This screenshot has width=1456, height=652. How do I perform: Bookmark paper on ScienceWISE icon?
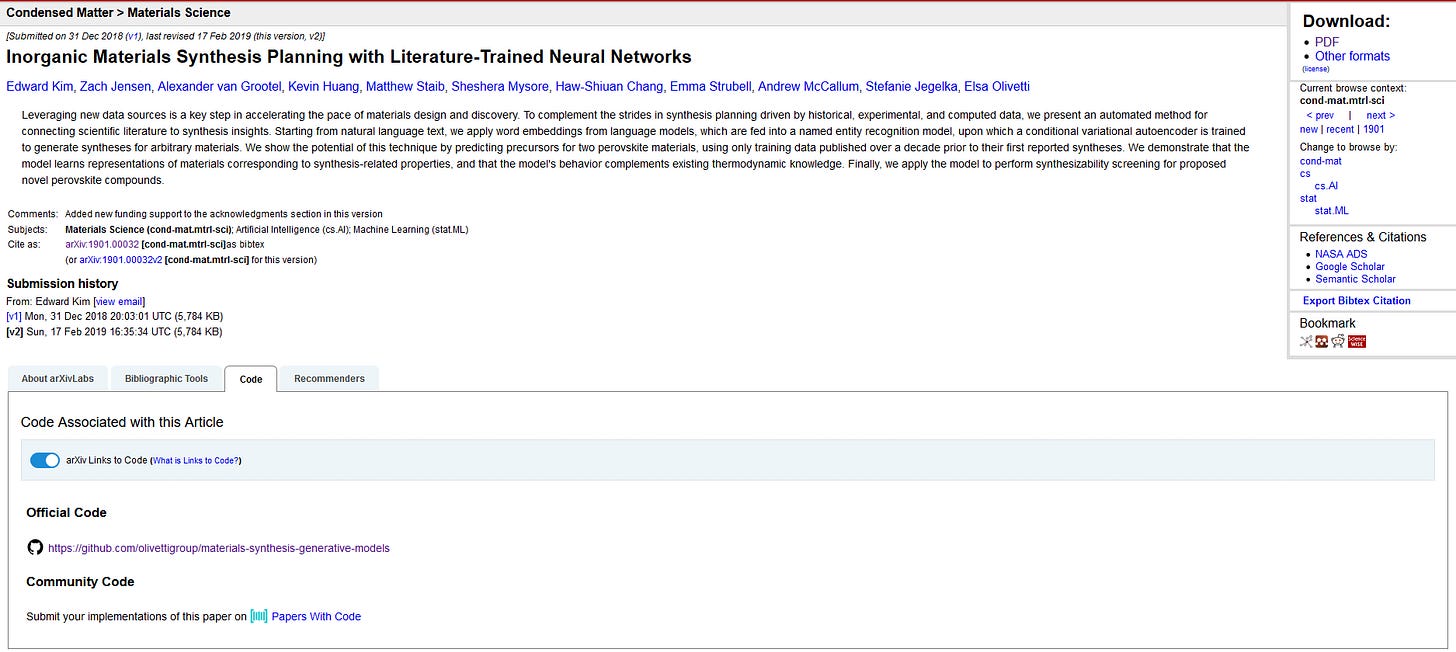pos(1356,341)
